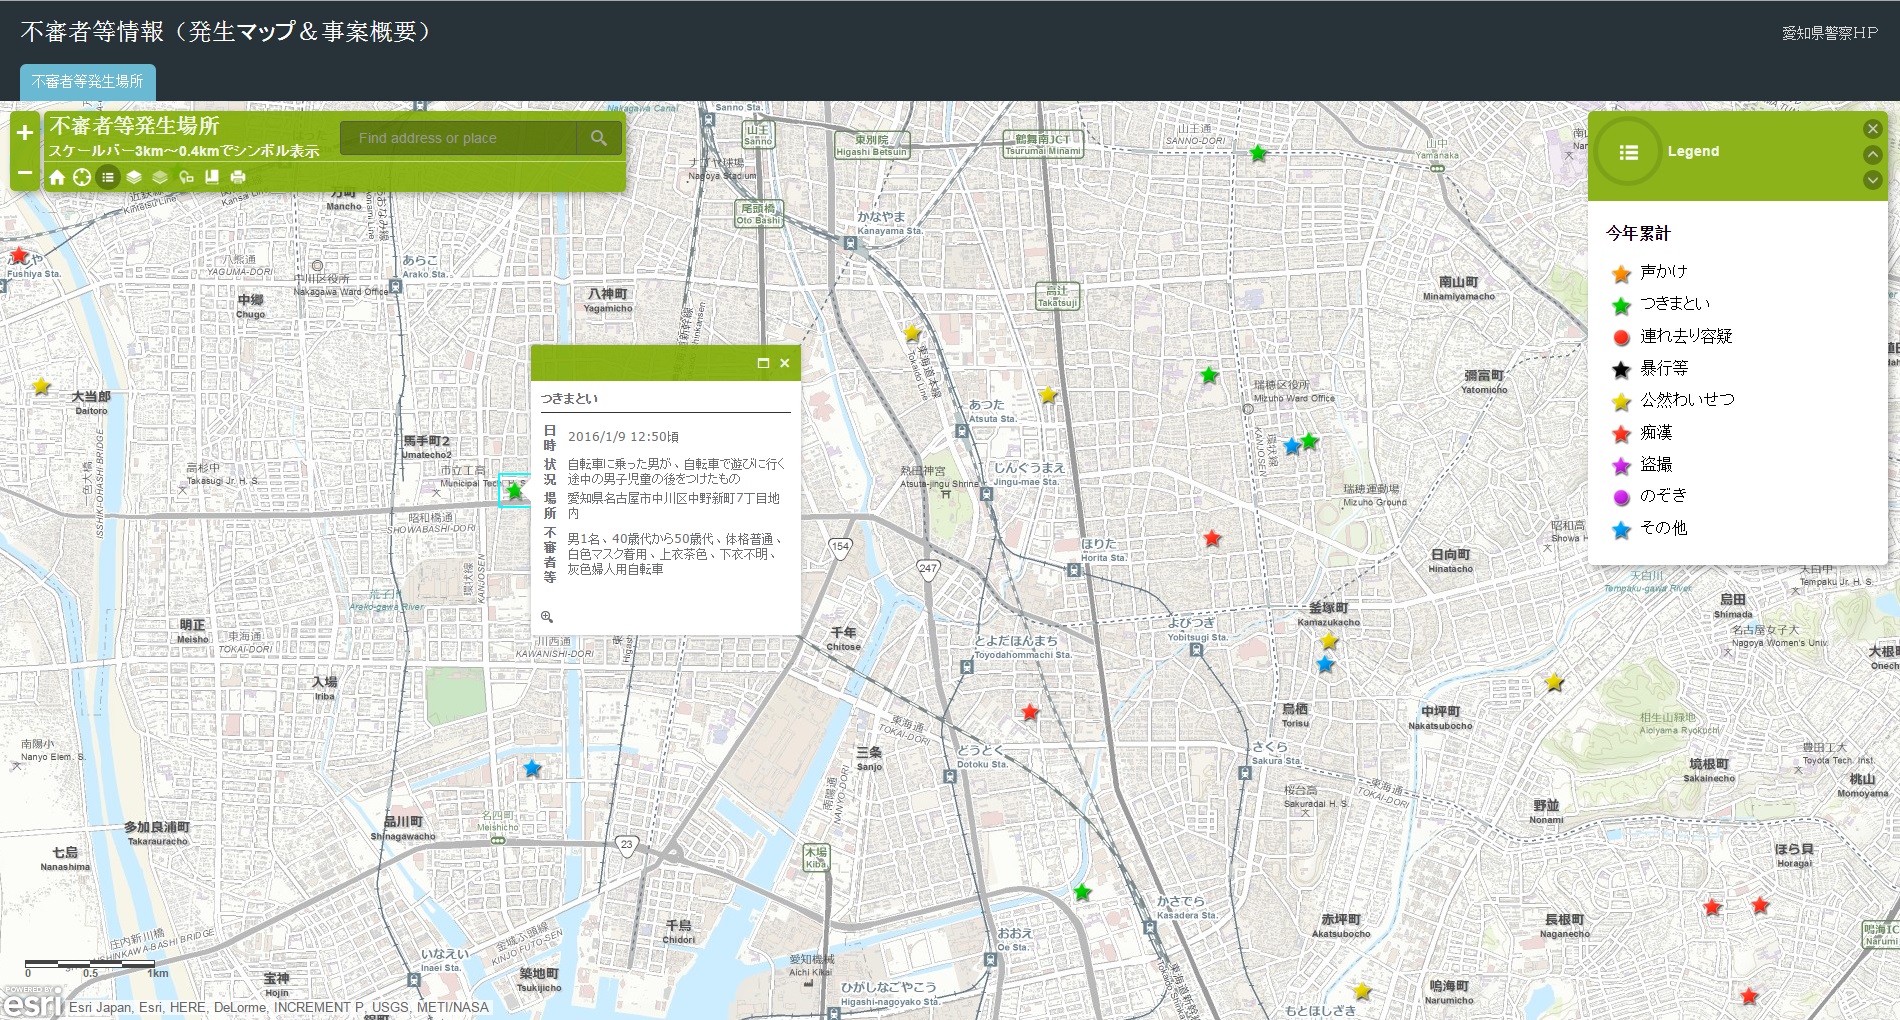This screenshot has width=1900, height=1020.
Task: Click the magnifier search button
Action: (599, 138)
